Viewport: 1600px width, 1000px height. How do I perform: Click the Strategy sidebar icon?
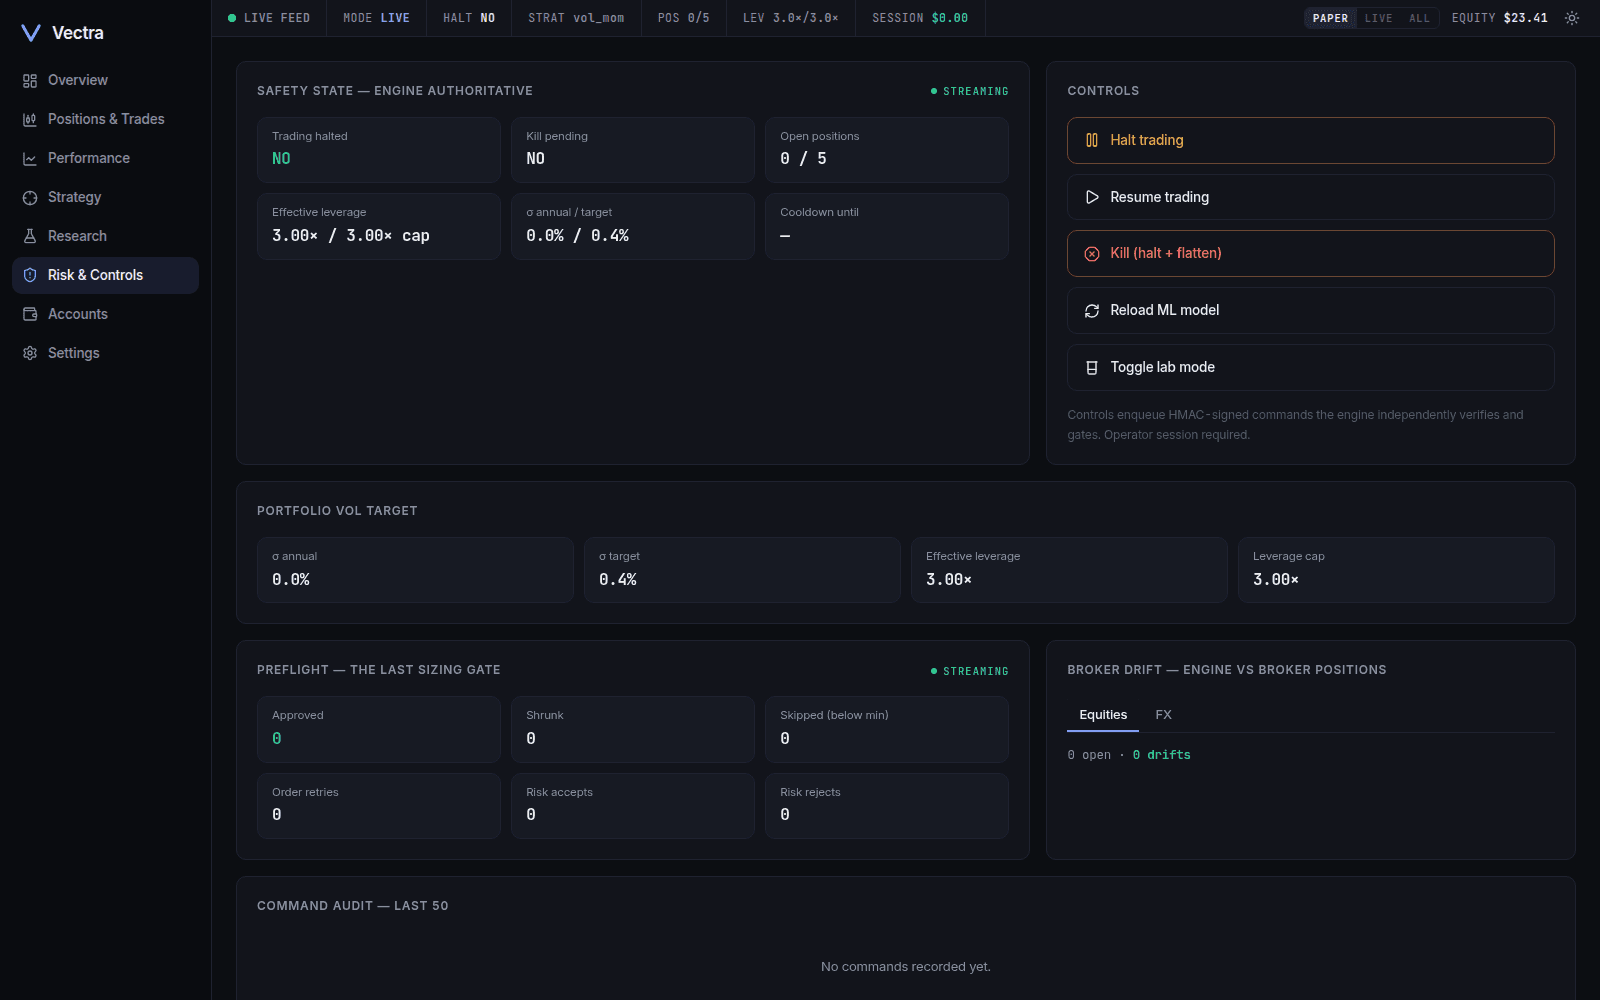tap(30, 197)
